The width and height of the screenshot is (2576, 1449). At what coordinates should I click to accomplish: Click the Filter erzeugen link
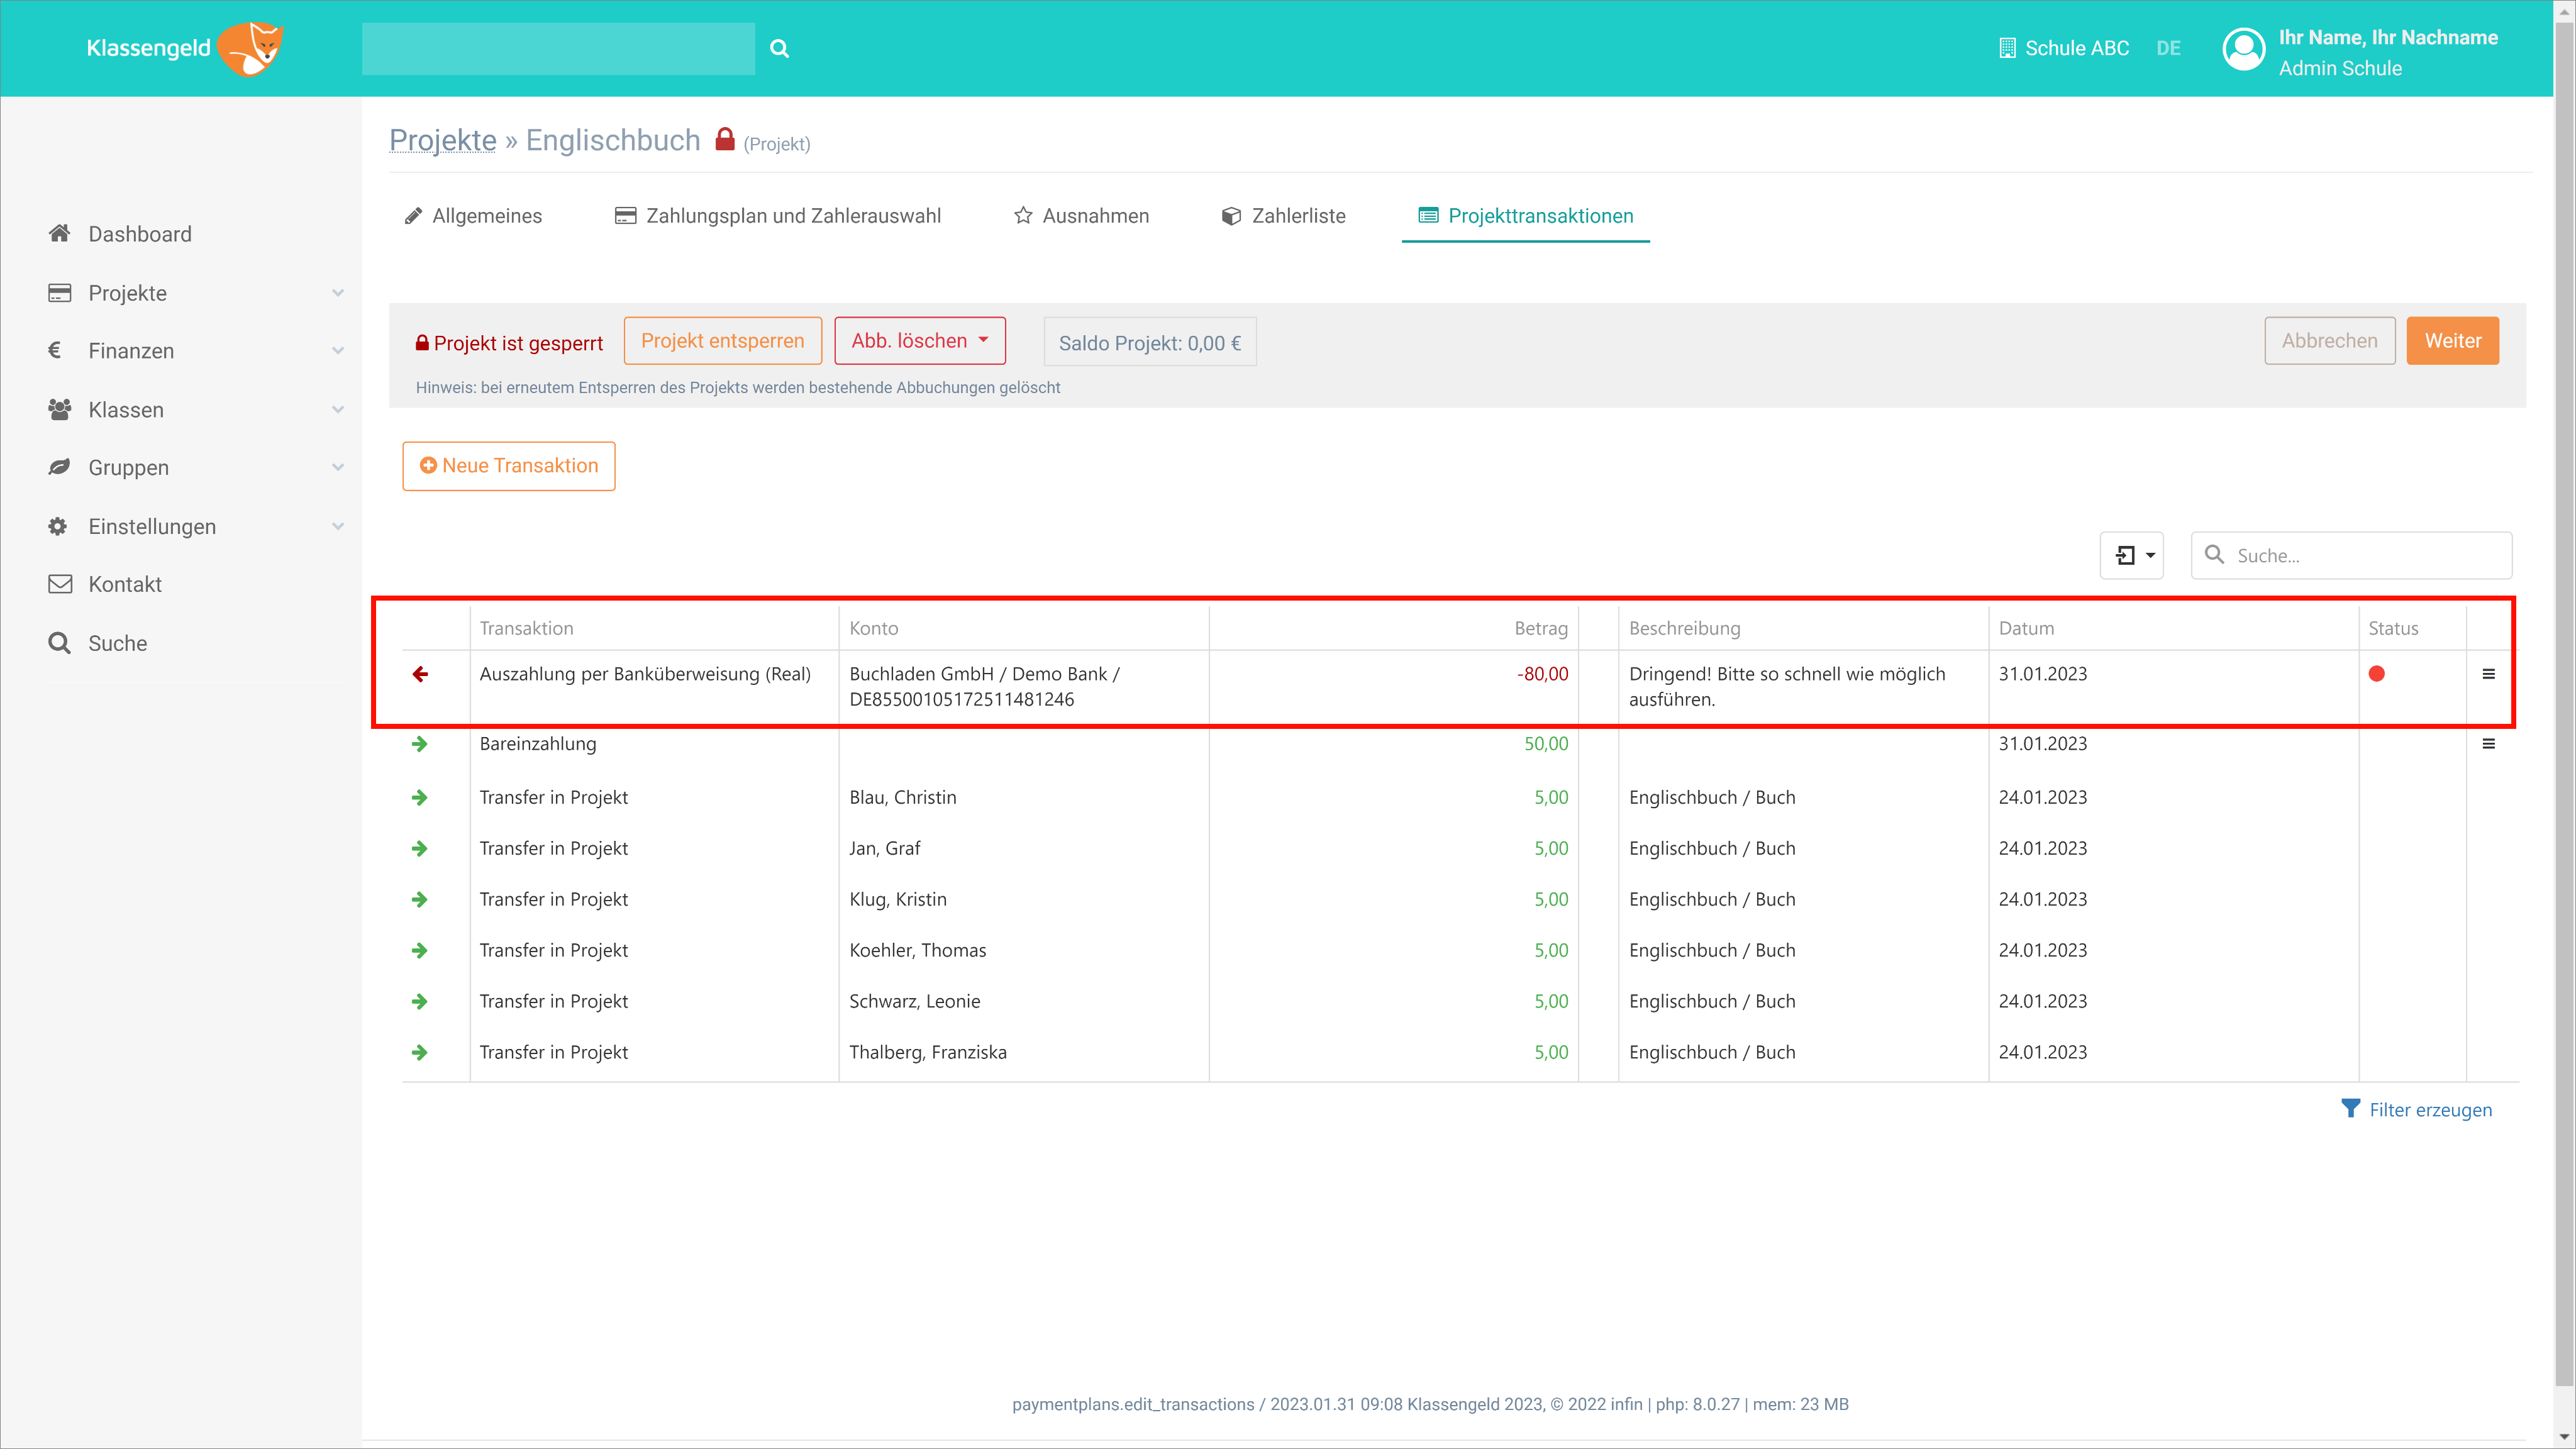click(2430, 1110)
